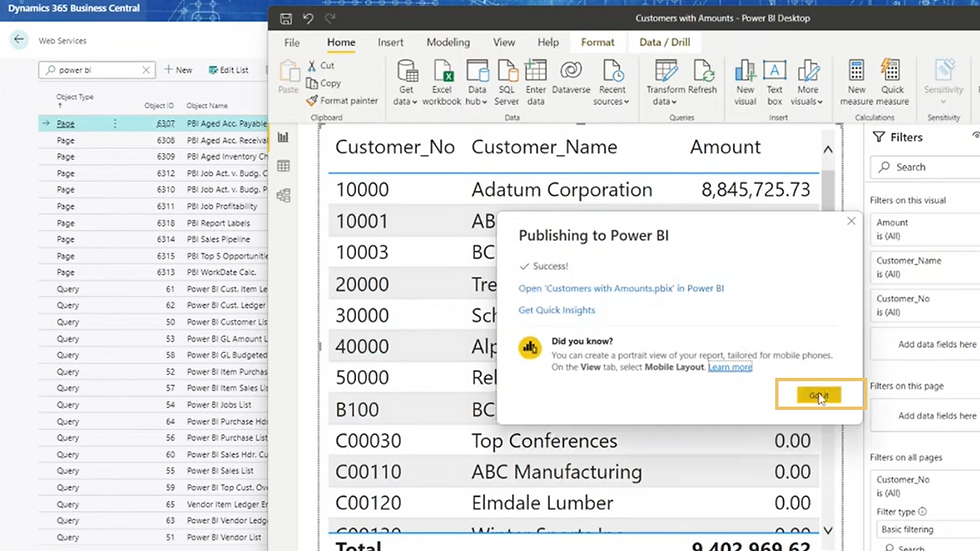Select the PBI Job Profitability row

pos(153,206)
